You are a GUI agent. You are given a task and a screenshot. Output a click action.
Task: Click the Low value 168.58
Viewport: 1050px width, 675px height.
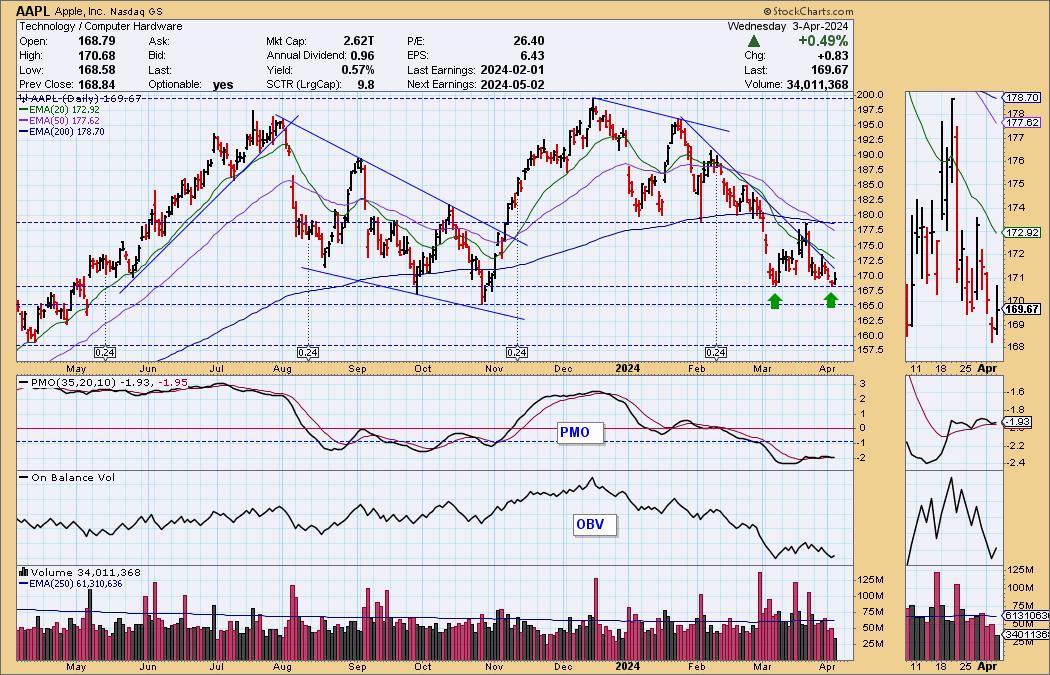click(x=98, y=70)
